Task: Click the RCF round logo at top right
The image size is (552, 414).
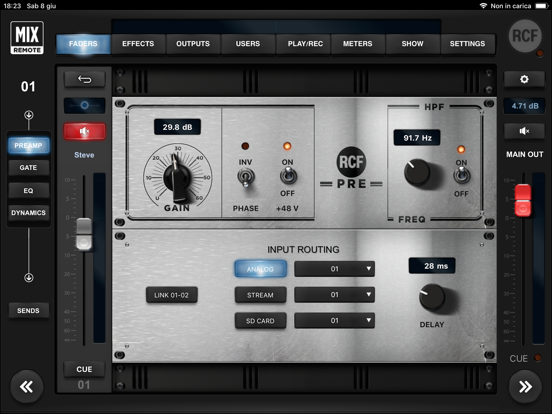Action: click(525, 36)
